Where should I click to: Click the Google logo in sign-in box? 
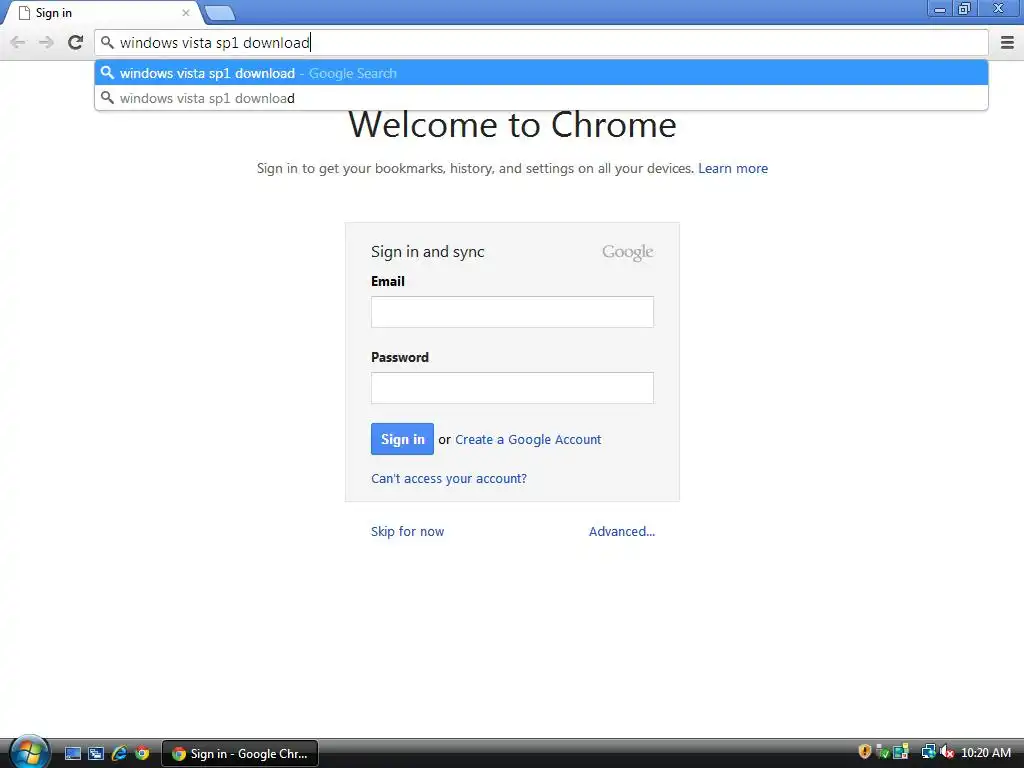coord(628,252)
